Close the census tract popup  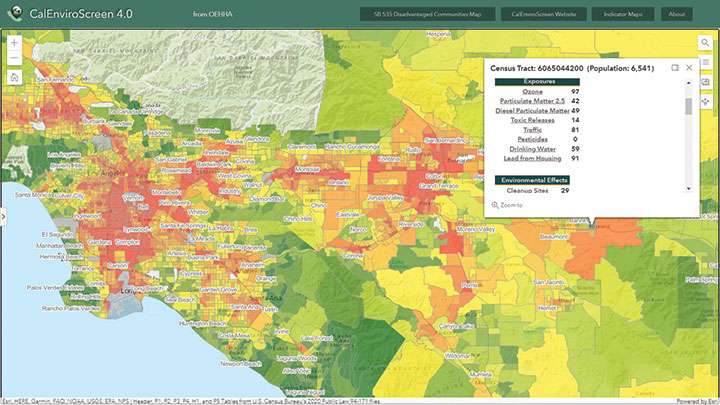coord(689,67)
